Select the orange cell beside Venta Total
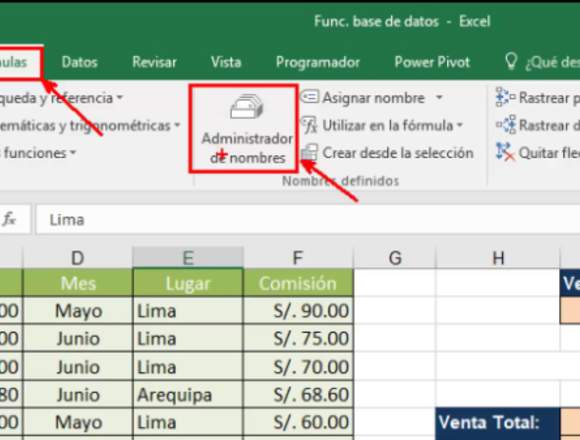The image size is (580, 440). [x=570, y=423]
